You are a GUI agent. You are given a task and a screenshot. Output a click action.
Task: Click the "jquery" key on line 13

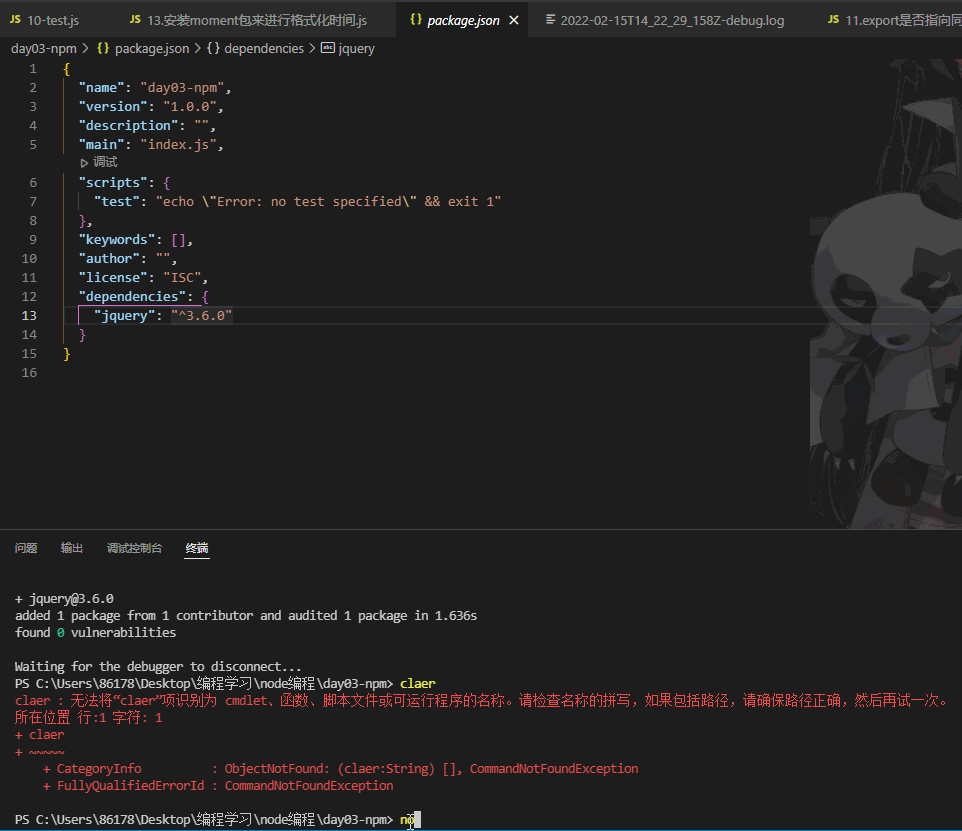(125, 316)
